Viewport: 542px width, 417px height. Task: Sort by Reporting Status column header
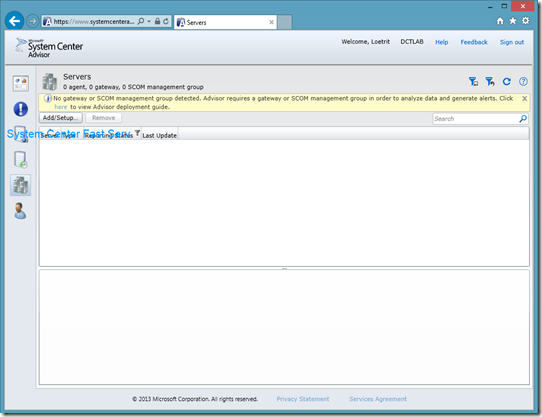point(109,135)
